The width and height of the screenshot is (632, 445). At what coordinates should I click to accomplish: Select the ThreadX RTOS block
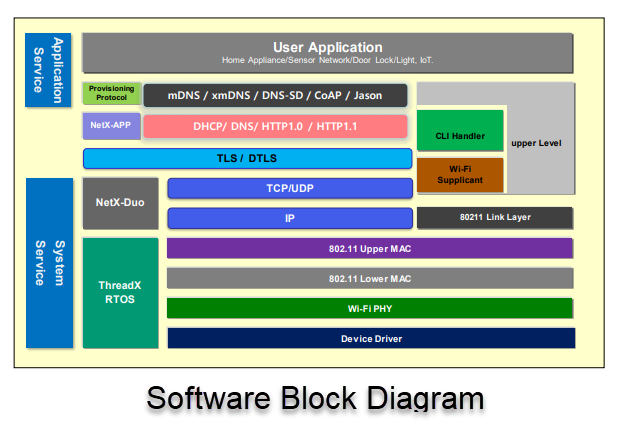[x=120, y=292]
